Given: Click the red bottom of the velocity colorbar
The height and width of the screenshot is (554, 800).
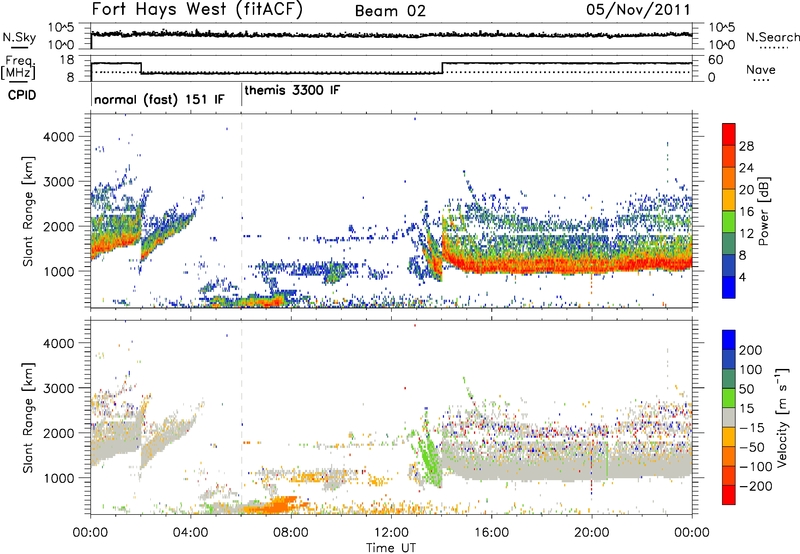Looking at the screenshot, I should 729,495.
